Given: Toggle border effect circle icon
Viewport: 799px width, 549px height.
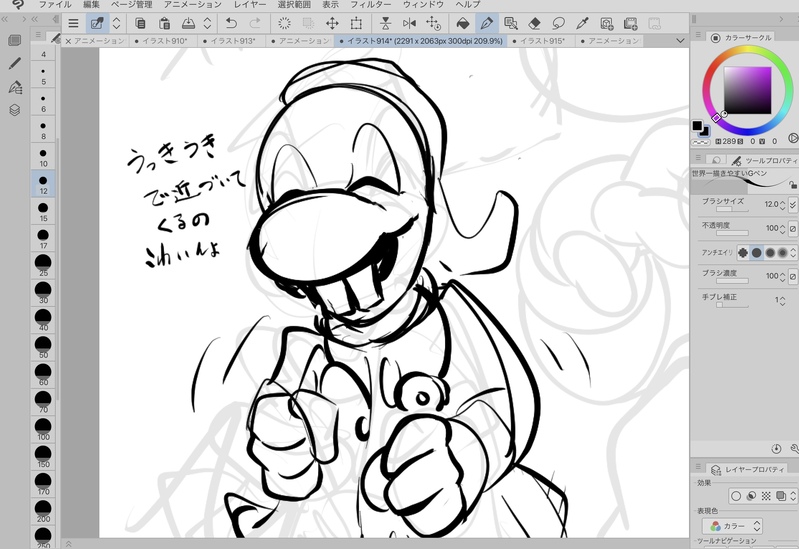Looking at the screenshot, I should 736,495.
